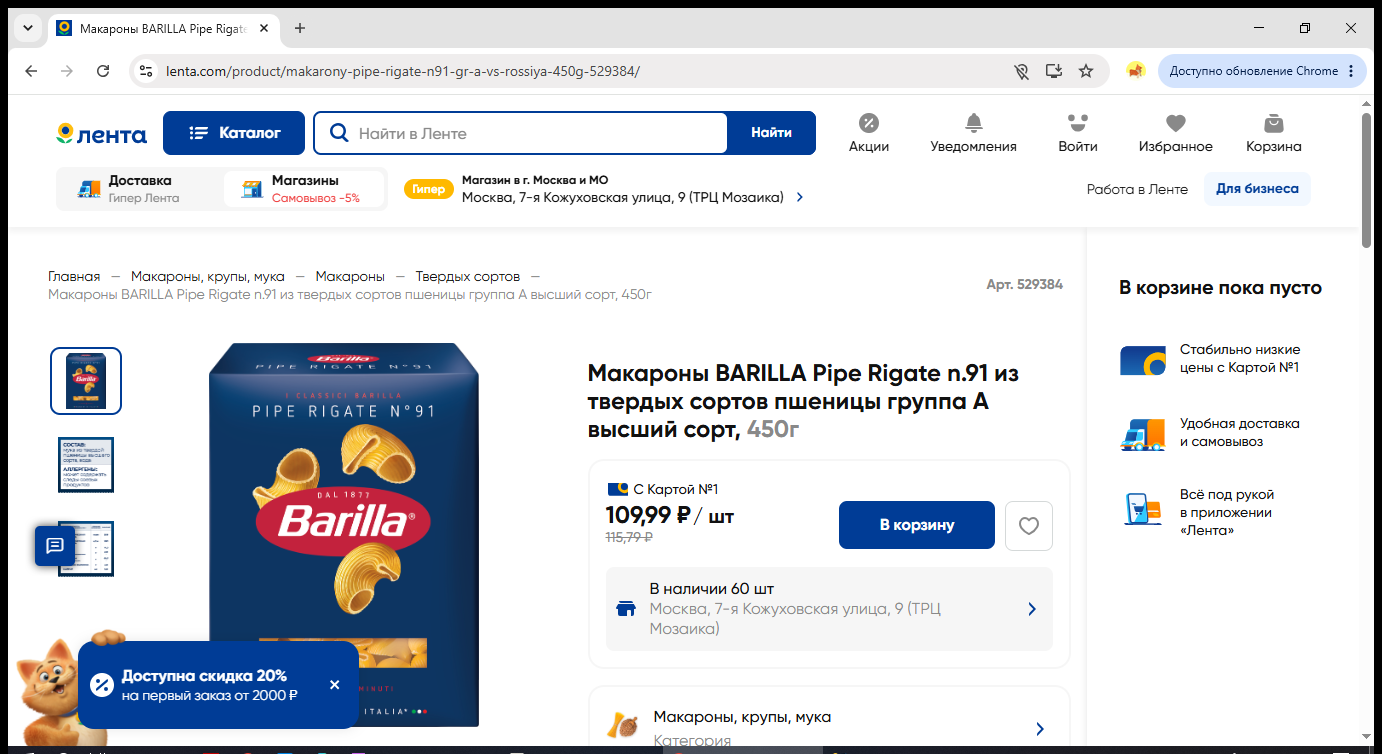Bookmark this page with the star icon
Image resolution: width=1382 pixels, height=754 pixels.
1086,71
